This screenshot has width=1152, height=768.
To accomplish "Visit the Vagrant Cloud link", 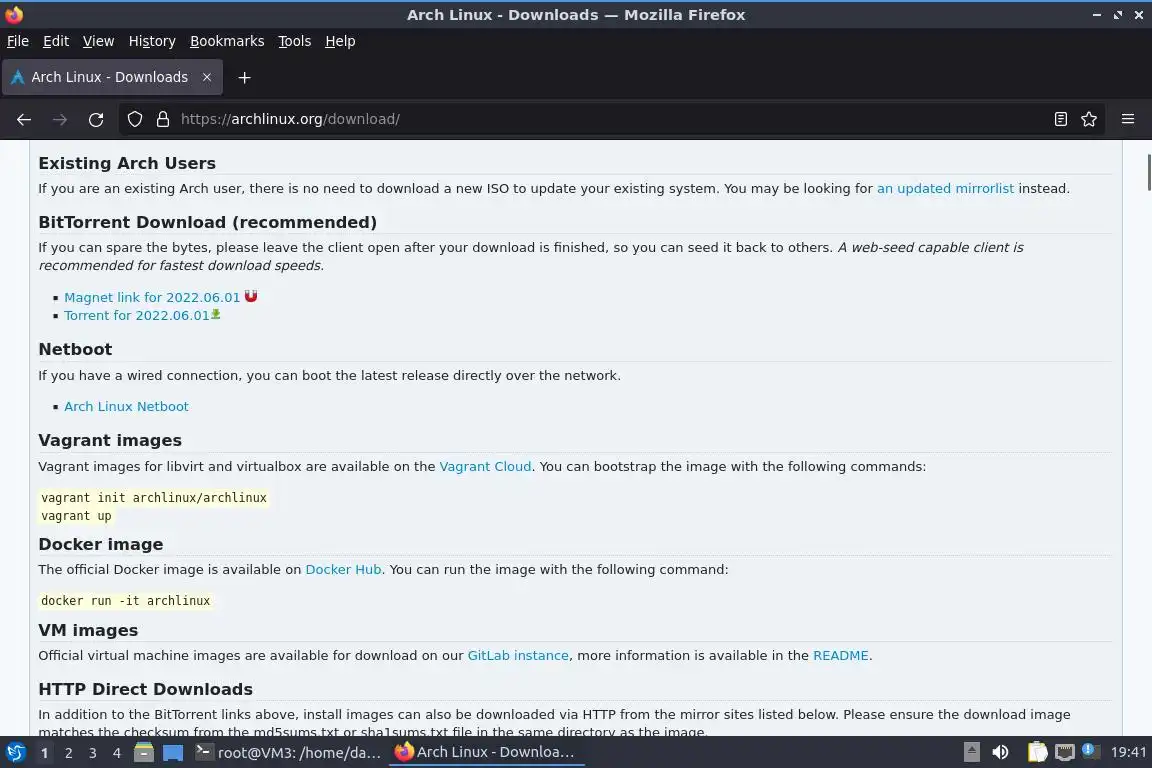I will click(485, 467).
